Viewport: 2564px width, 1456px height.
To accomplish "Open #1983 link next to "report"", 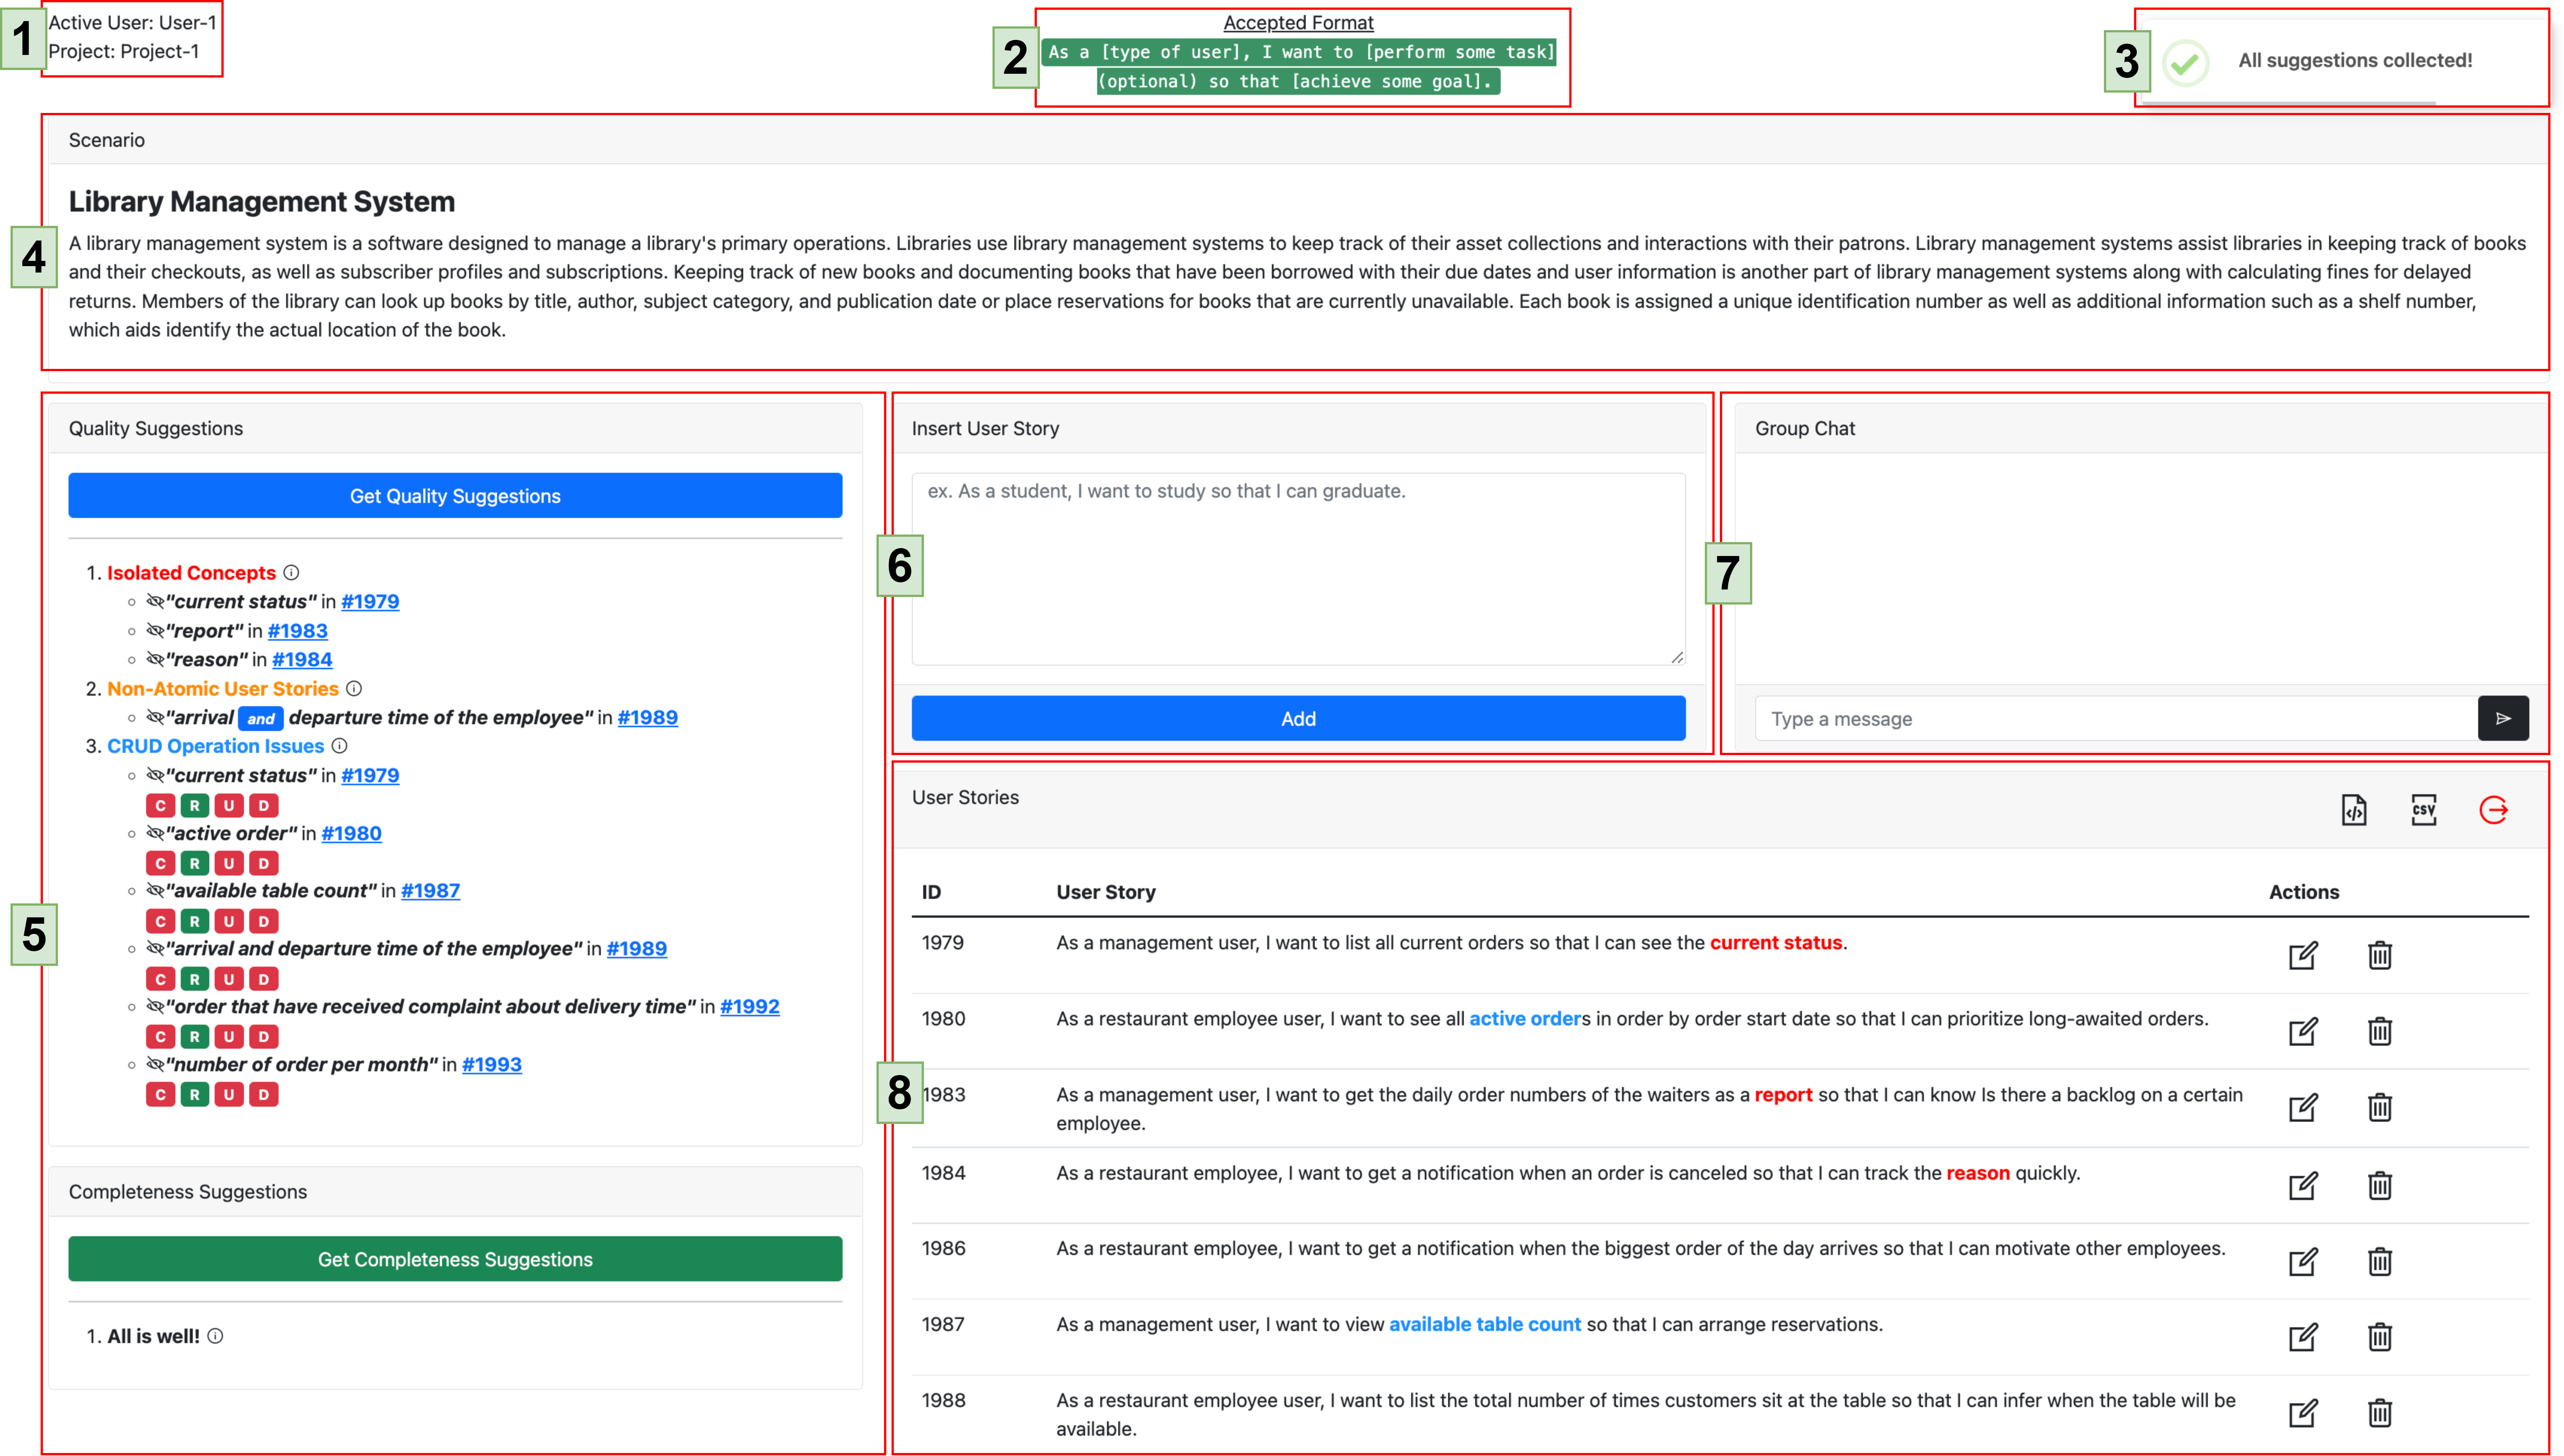I will click(x=297, y=630).
